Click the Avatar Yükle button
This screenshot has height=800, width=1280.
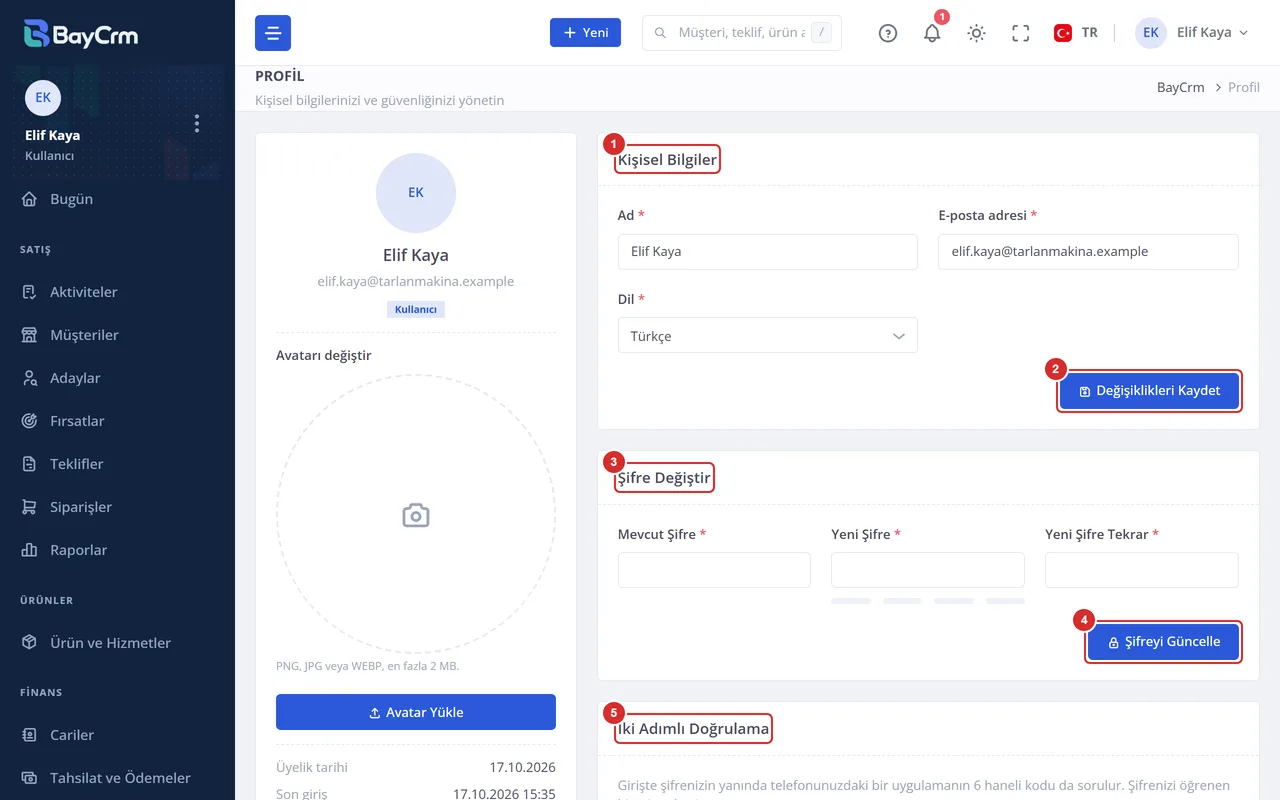416,712
